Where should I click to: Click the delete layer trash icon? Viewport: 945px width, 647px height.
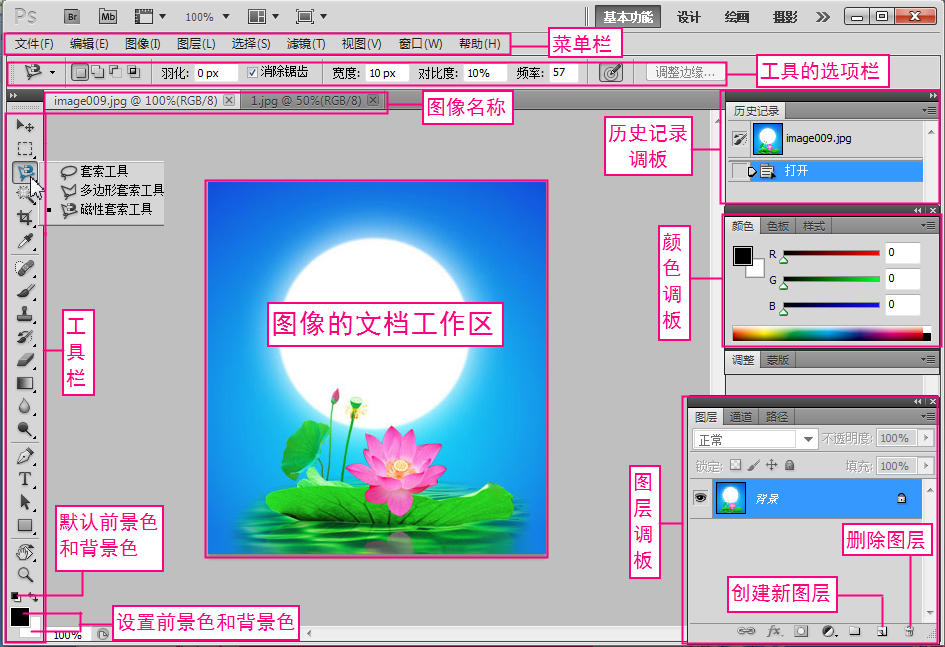[909, 631]
